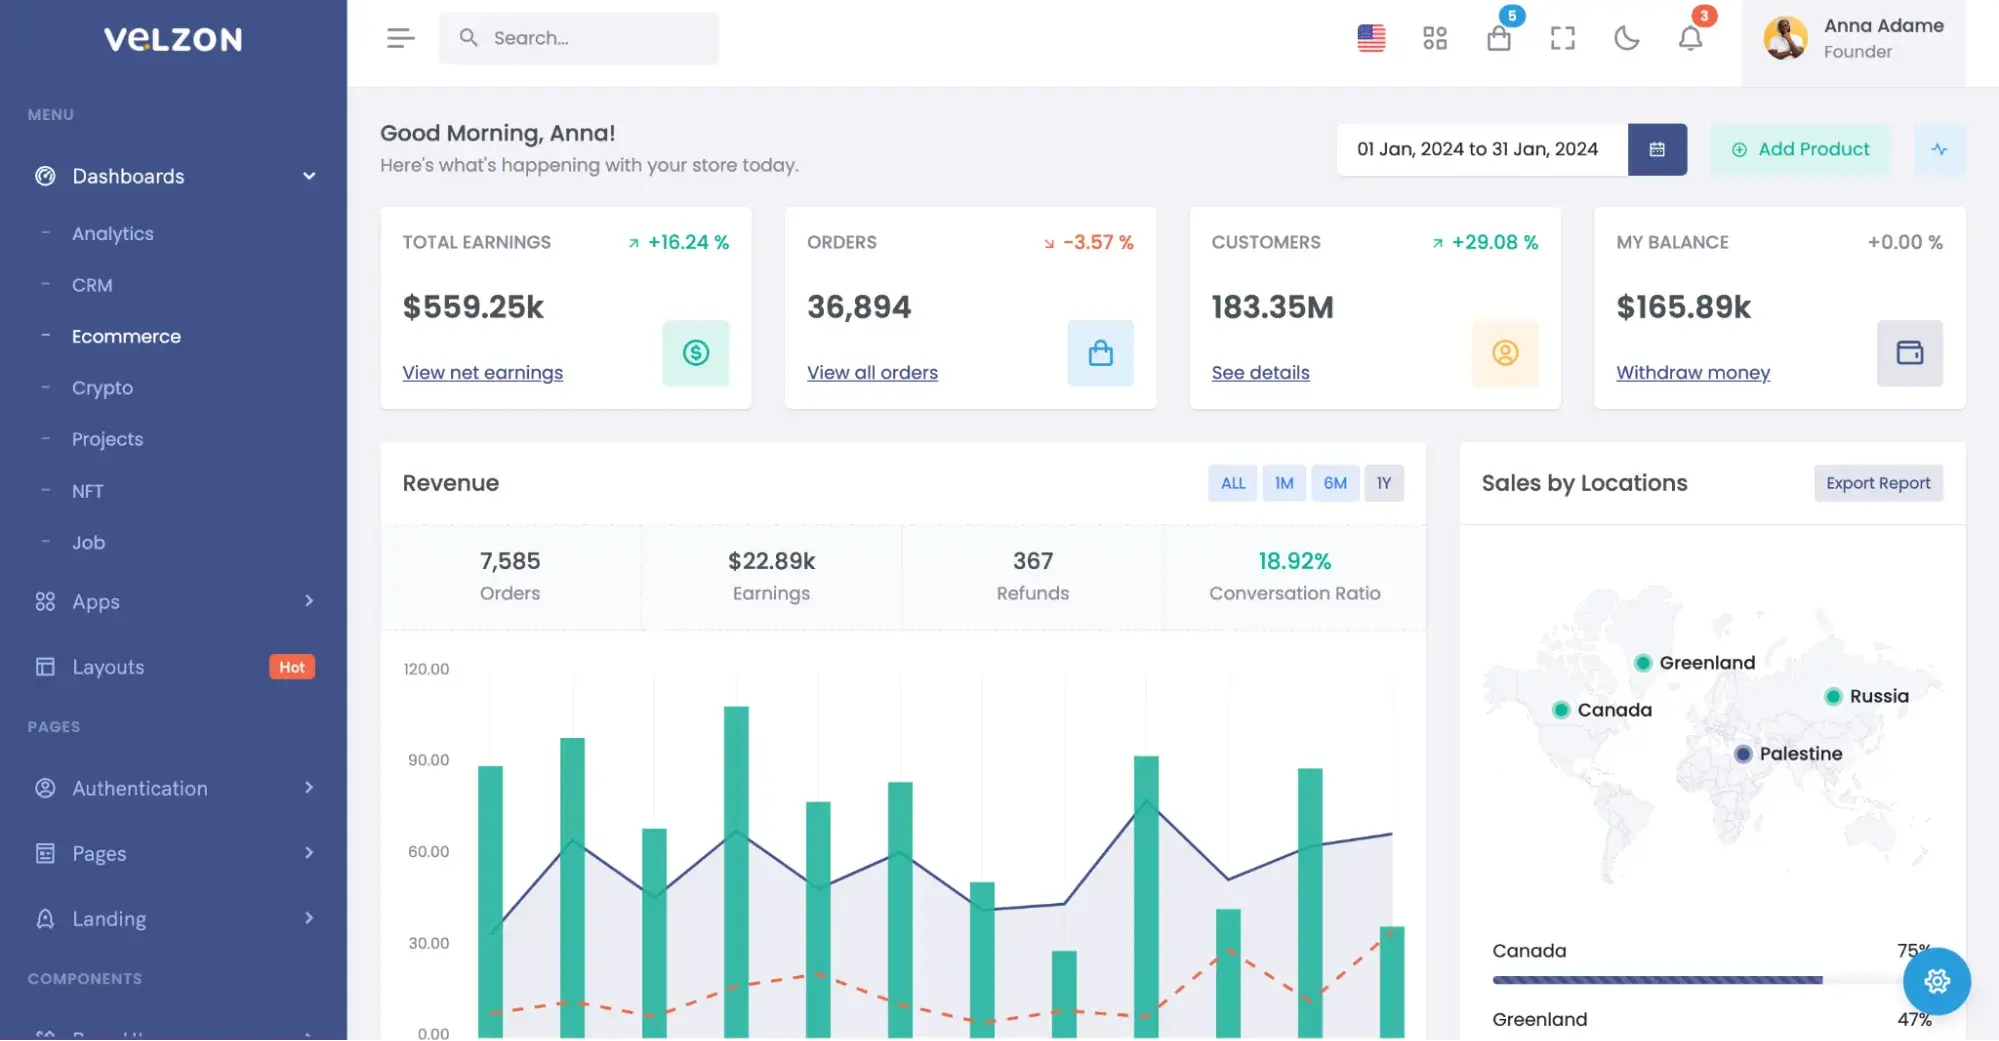The image size is (1999, 1041).
Task: Open the View net earnings link
Action: (482, 372)
